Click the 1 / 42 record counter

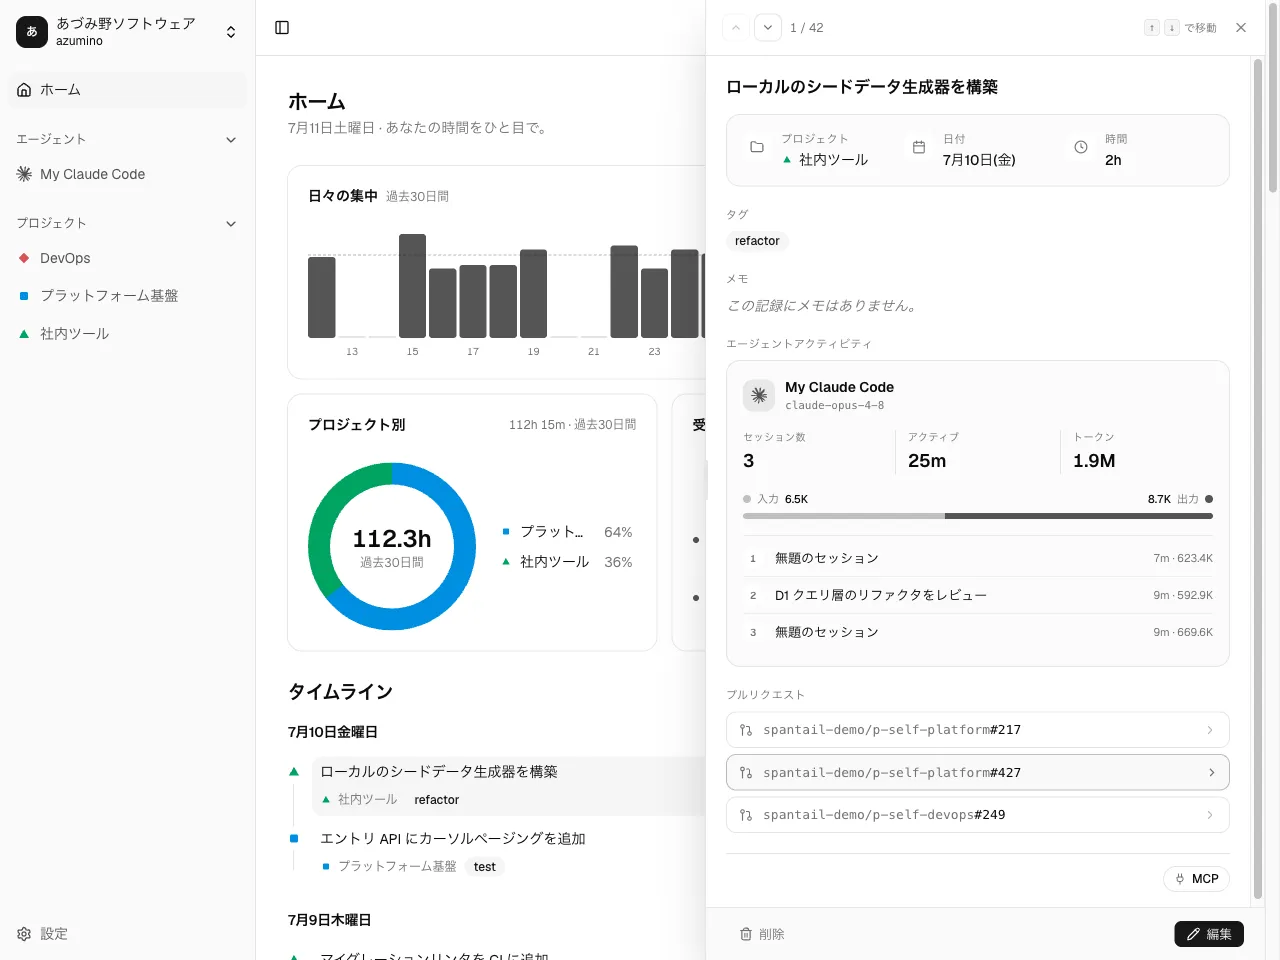click(807, 28)
